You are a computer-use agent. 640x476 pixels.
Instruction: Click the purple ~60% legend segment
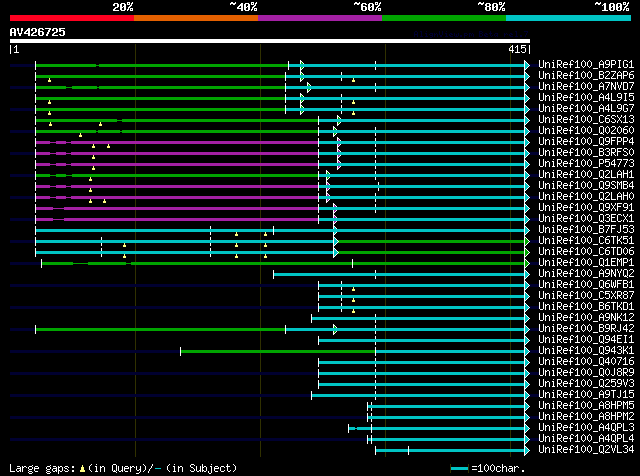click(x=320, y=18)
